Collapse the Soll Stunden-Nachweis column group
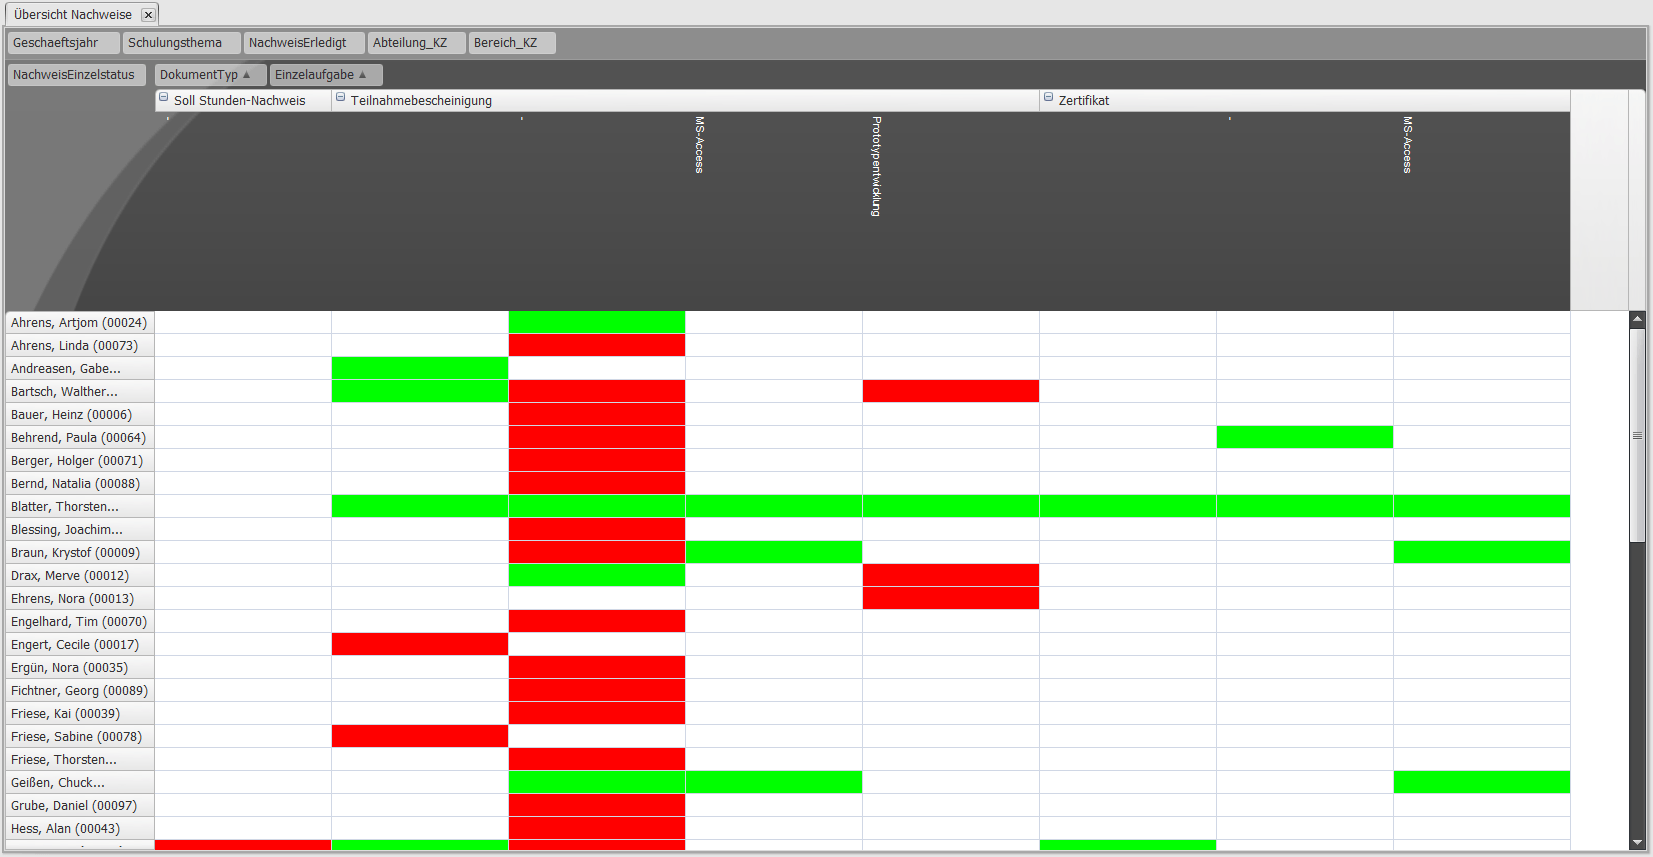The image size is (1653, 857). (x=164, y=98)
